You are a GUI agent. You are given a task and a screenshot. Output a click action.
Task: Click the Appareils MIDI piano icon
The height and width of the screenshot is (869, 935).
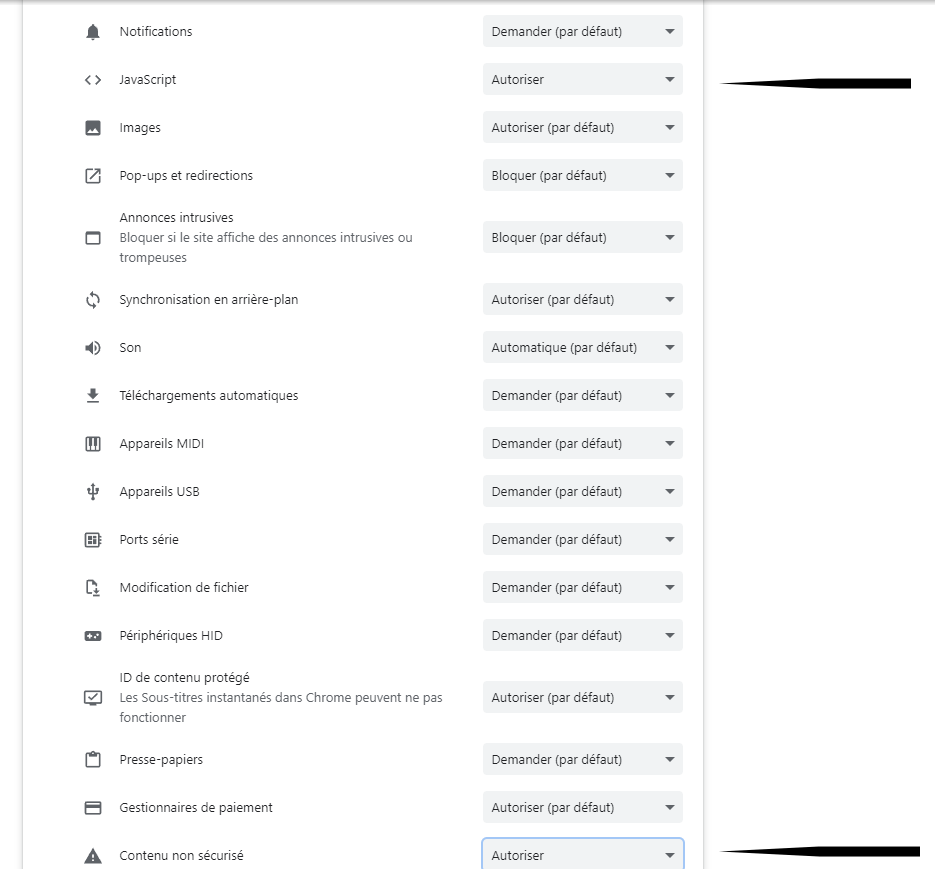click(x=93, y=444)
